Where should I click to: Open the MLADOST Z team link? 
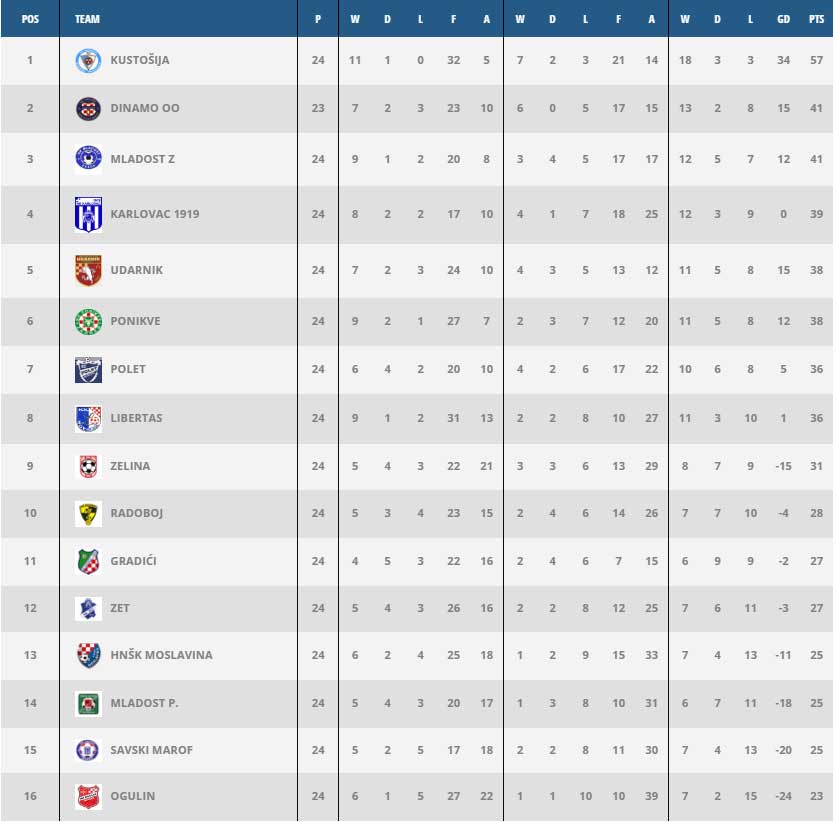pyautogui.click(x=142, y=159)
